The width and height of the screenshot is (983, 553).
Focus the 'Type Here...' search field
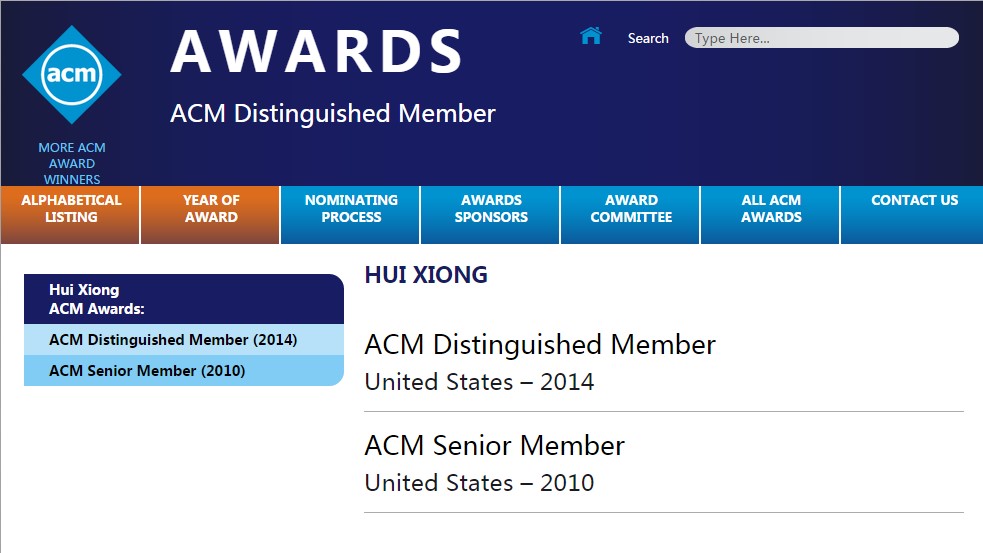point(821,38)
